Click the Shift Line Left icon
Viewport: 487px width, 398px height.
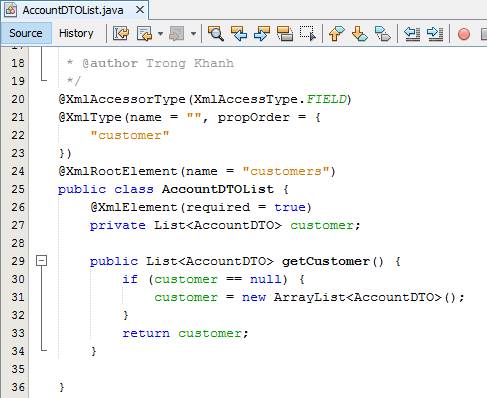[412, 33]
